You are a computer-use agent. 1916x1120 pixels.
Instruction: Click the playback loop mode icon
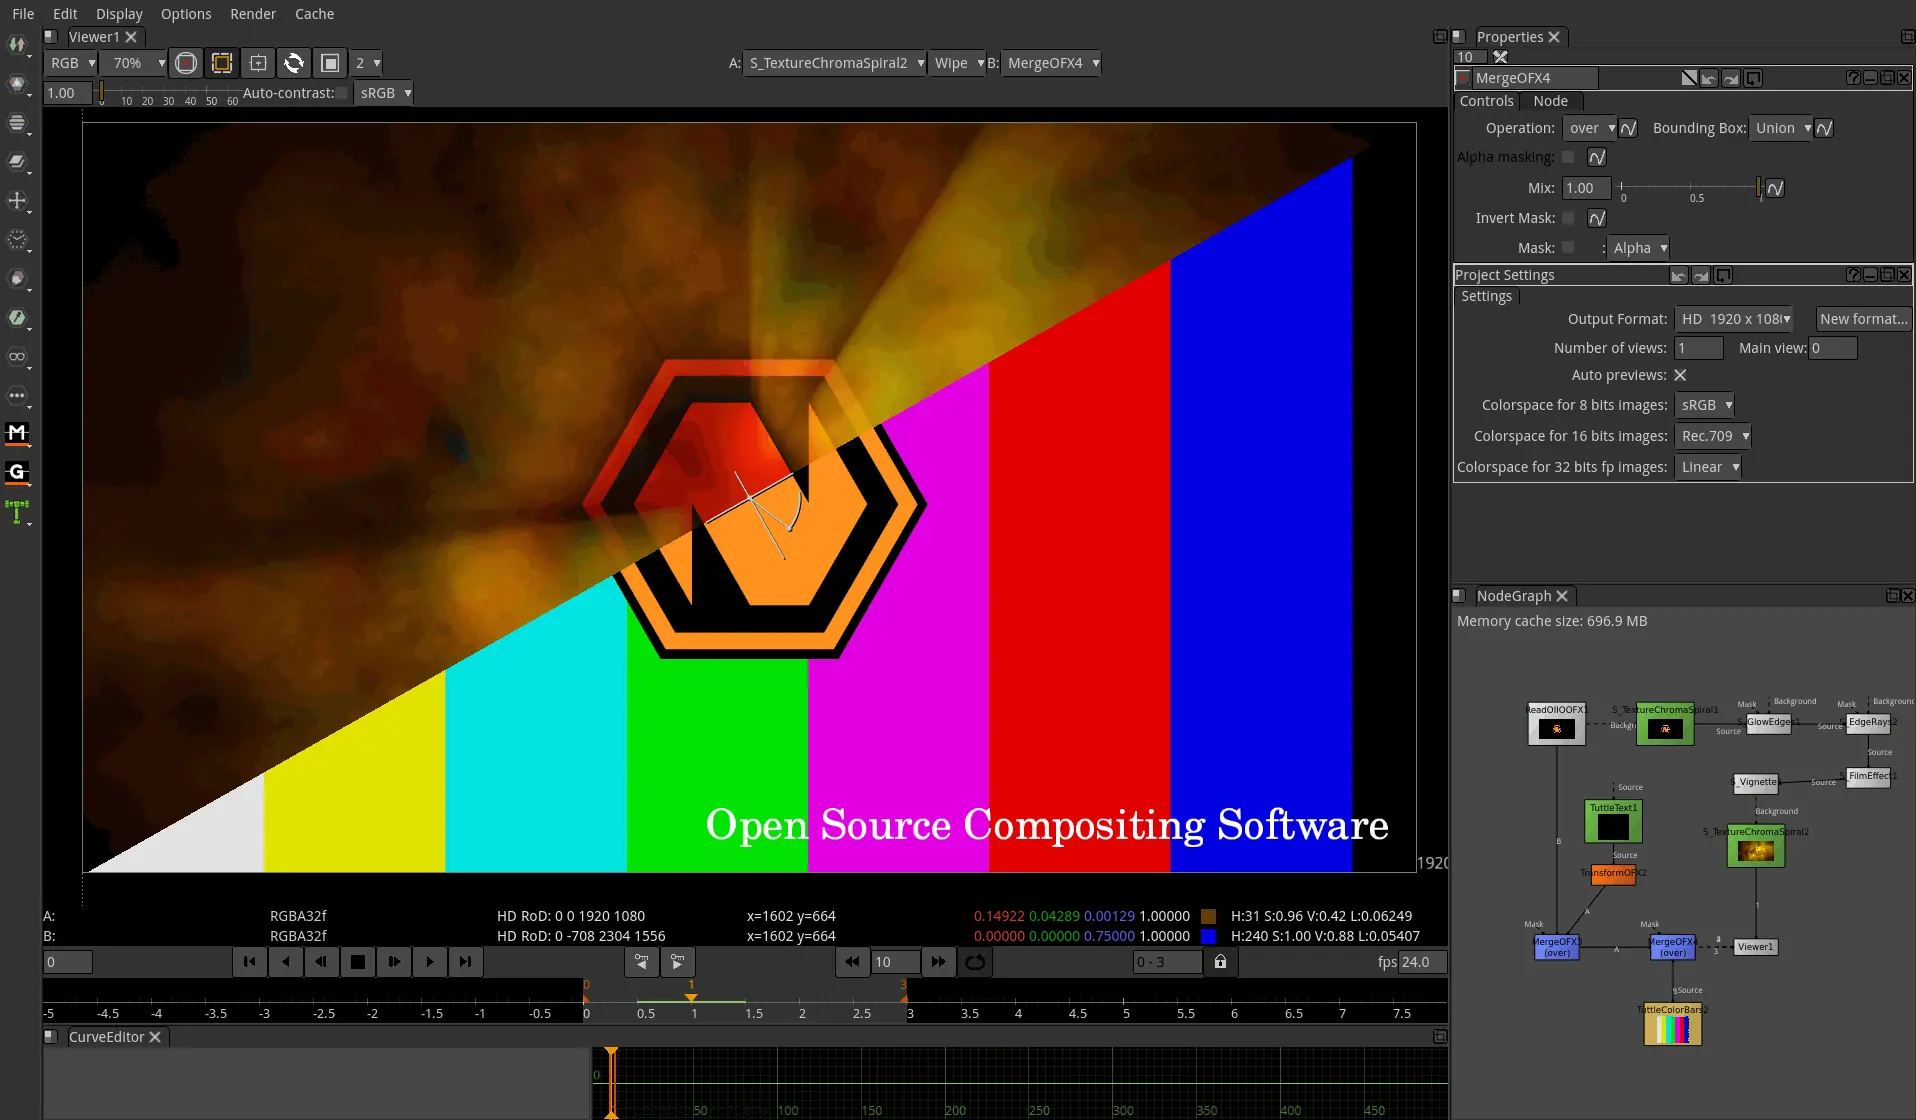point(975,962)
